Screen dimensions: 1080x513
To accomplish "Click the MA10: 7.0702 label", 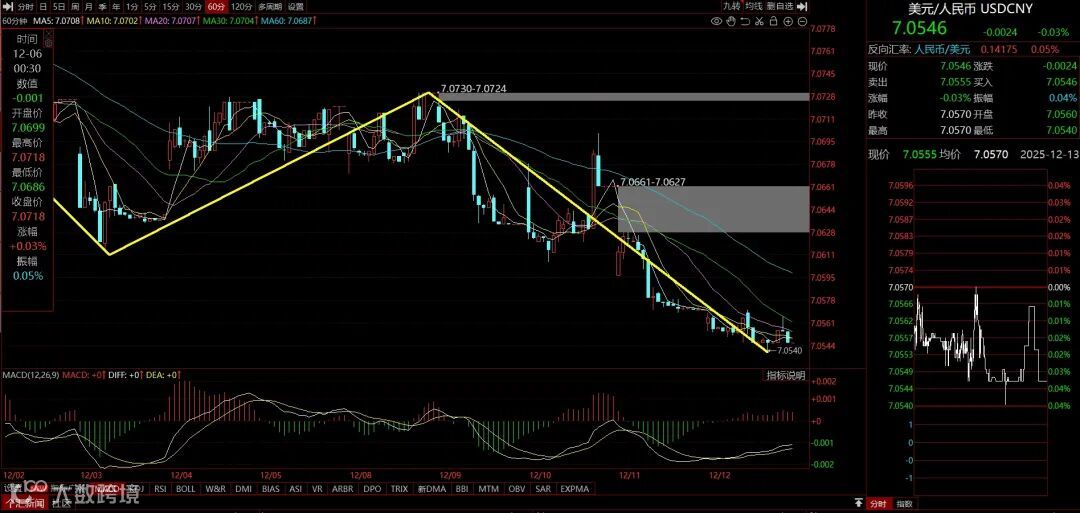I will (112, 21).
